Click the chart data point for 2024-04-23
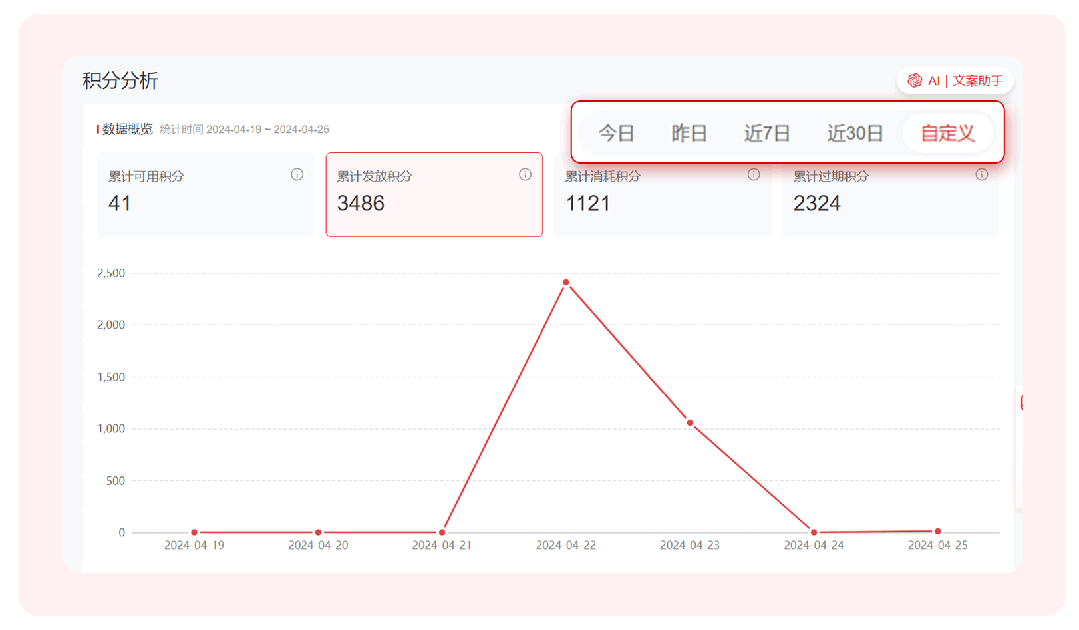Screen dimensions: 1079x630 [690, 423]
